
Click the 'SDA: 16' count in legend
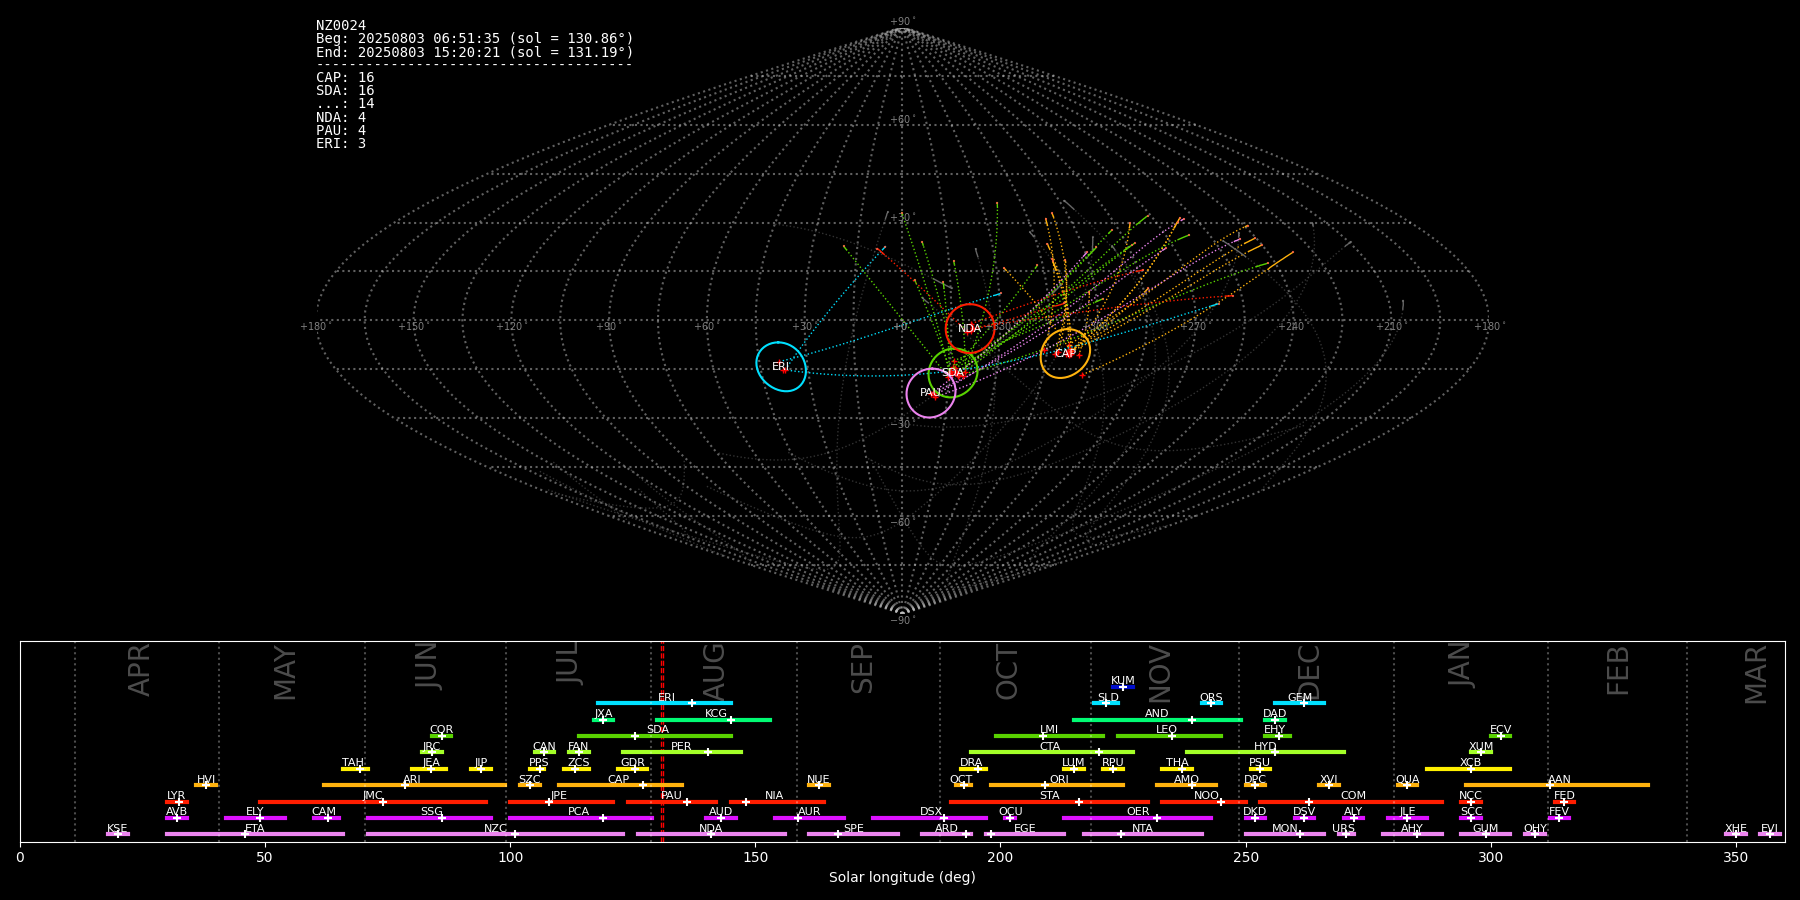pyautogui.click(x=345, y=90)
